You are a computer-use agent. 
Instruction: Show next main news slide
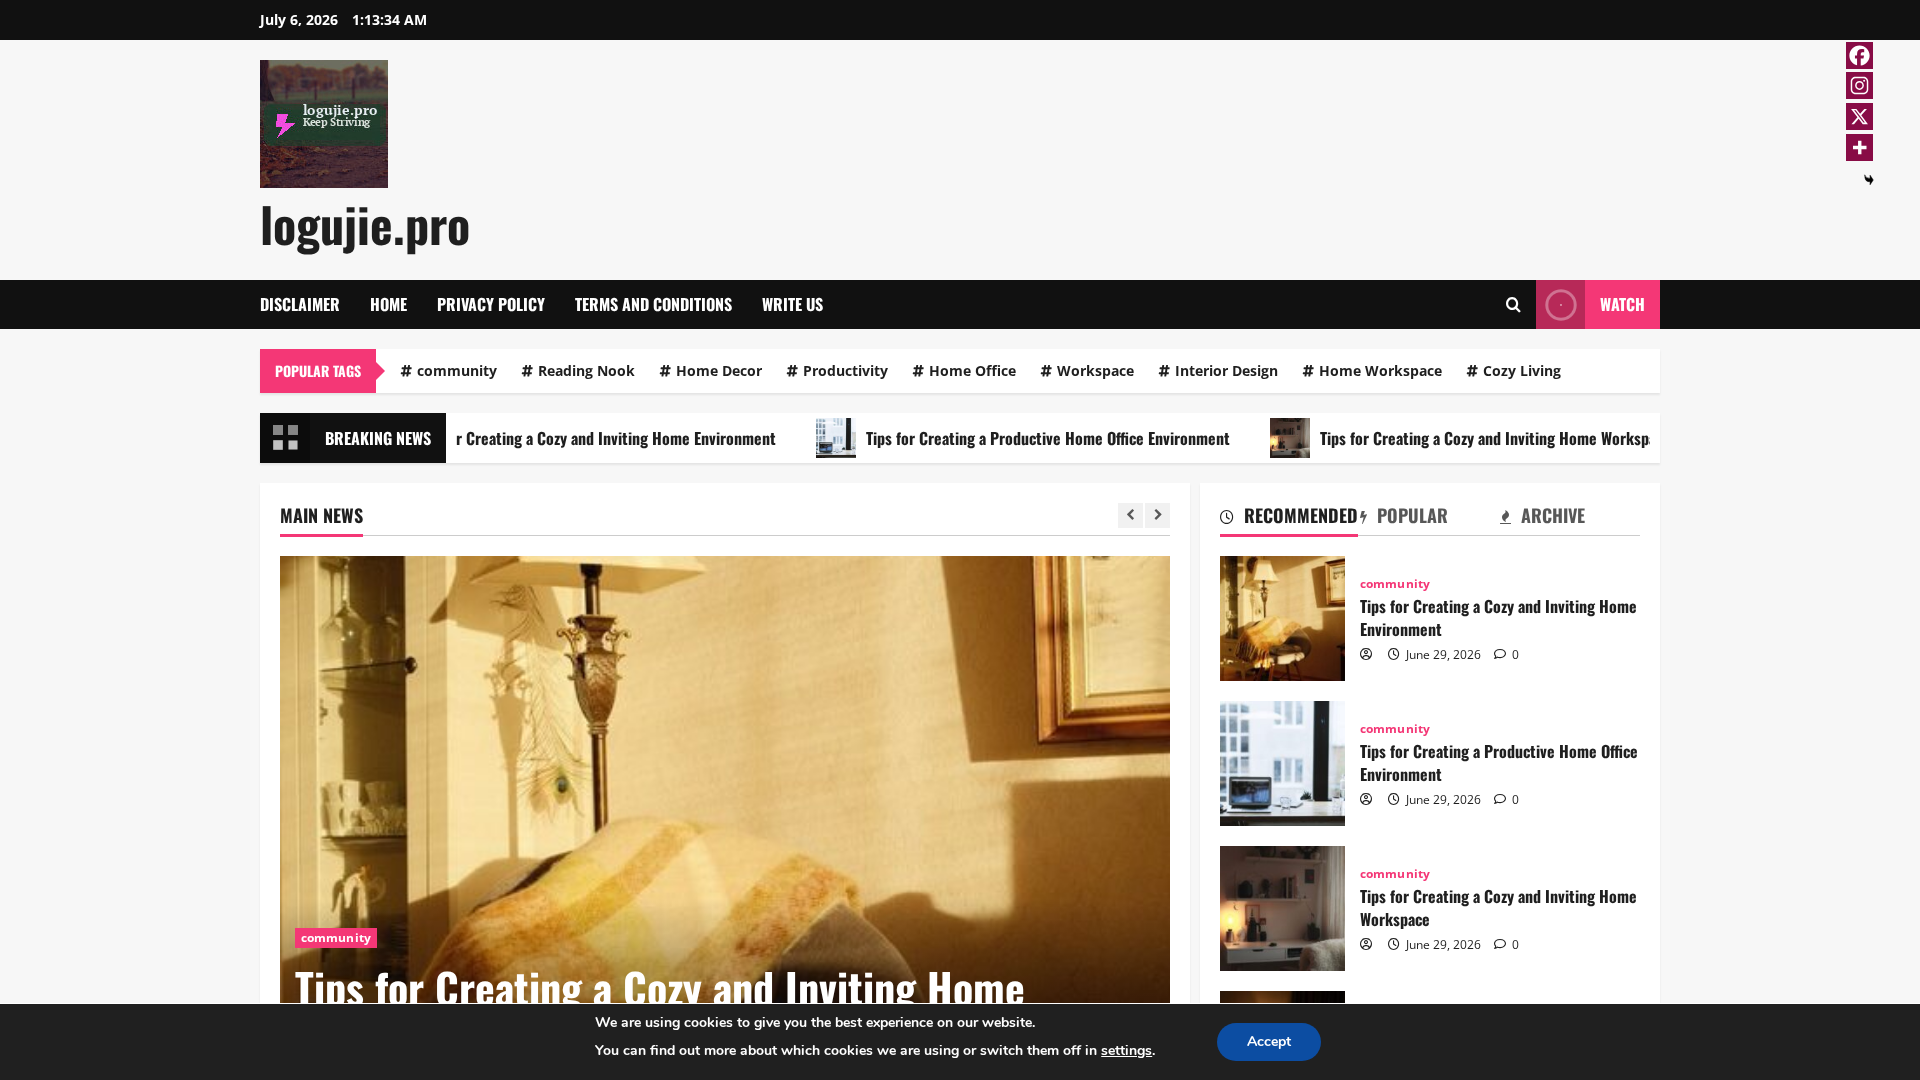[1157, 515]
